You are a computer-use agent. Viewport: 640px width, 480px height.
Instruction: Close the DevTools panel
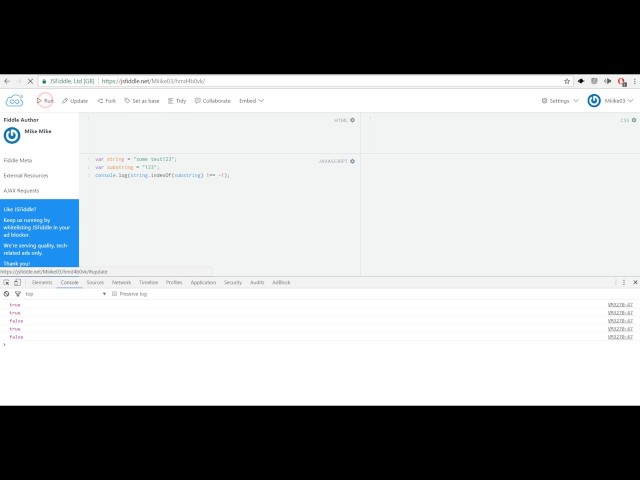pos(635,282)
